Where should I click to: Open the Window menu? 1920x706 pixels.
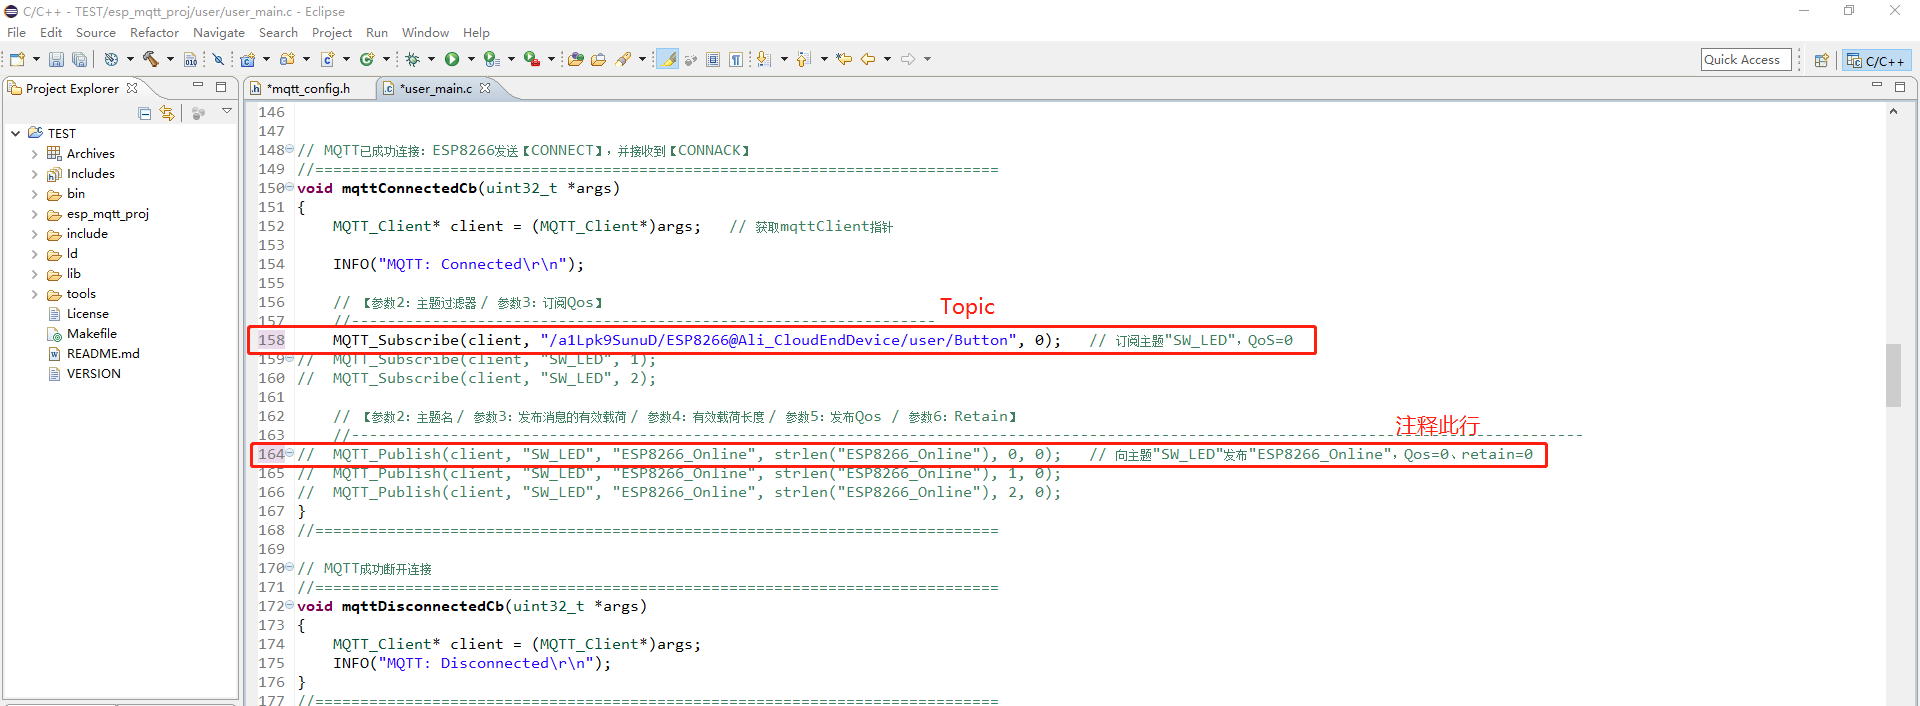[425, 32]
